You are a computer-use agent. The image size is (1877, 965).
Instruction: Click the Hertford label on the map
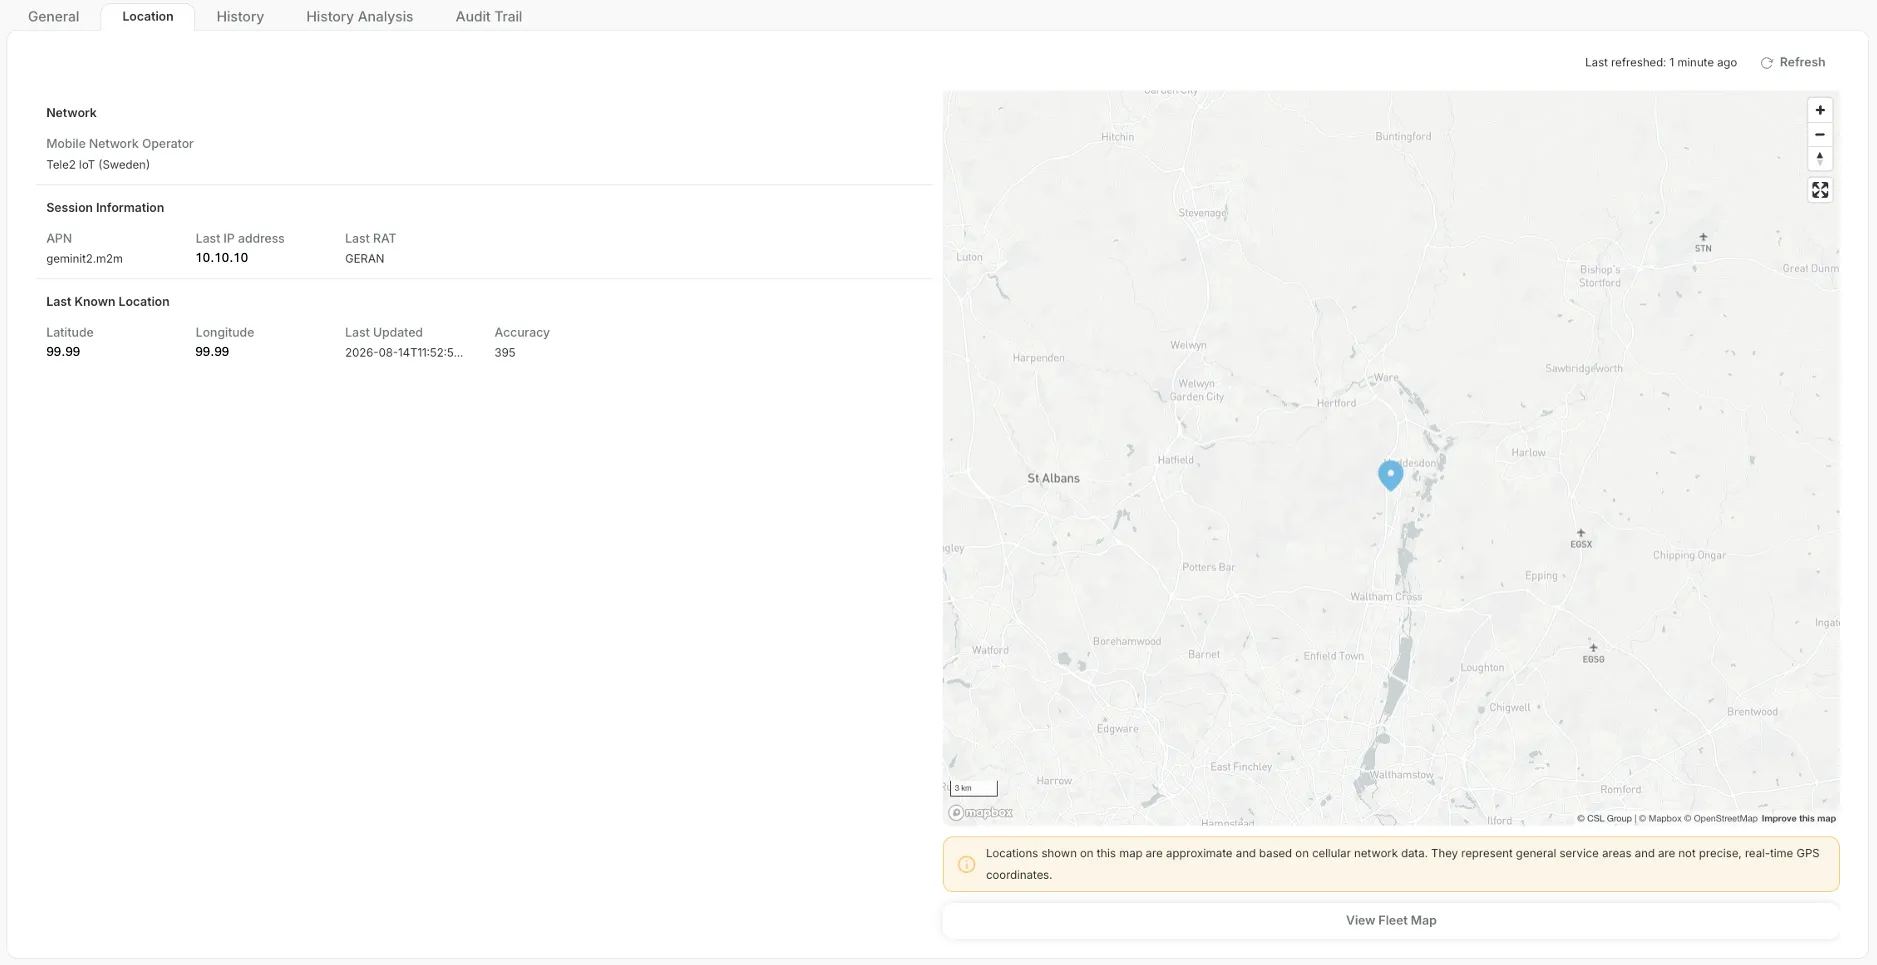point(1336,403)
